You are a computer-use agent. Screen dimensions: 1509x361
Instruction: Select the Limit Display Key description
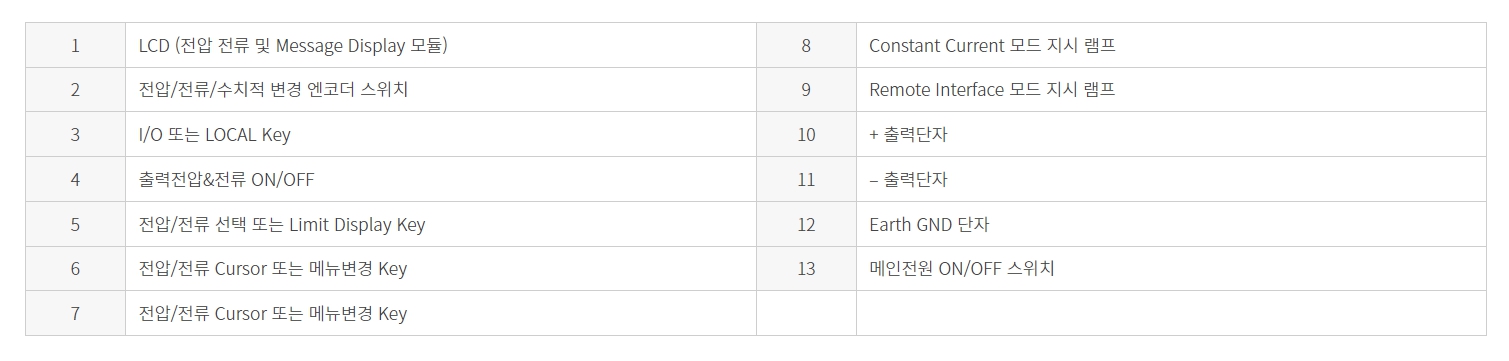point(282,224)
